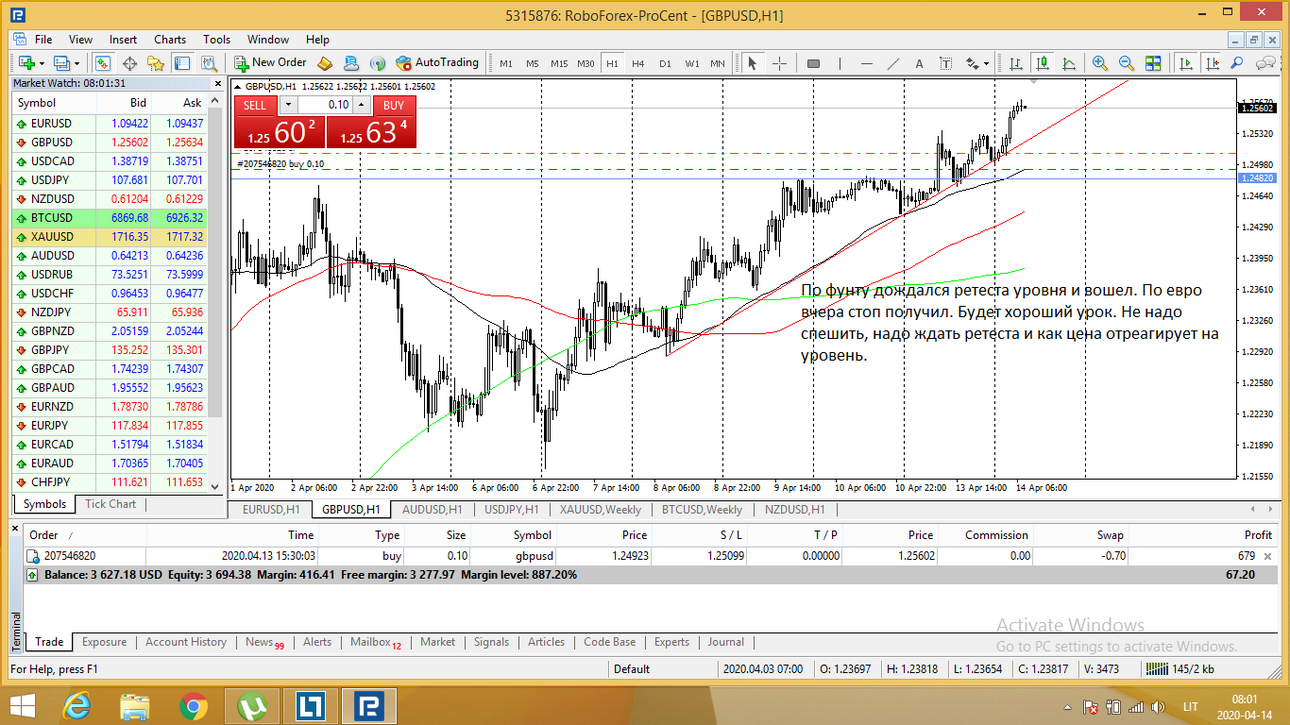1290x725 pixels.
Task: Open the Account History terminal tab
Action: [186, 642]
